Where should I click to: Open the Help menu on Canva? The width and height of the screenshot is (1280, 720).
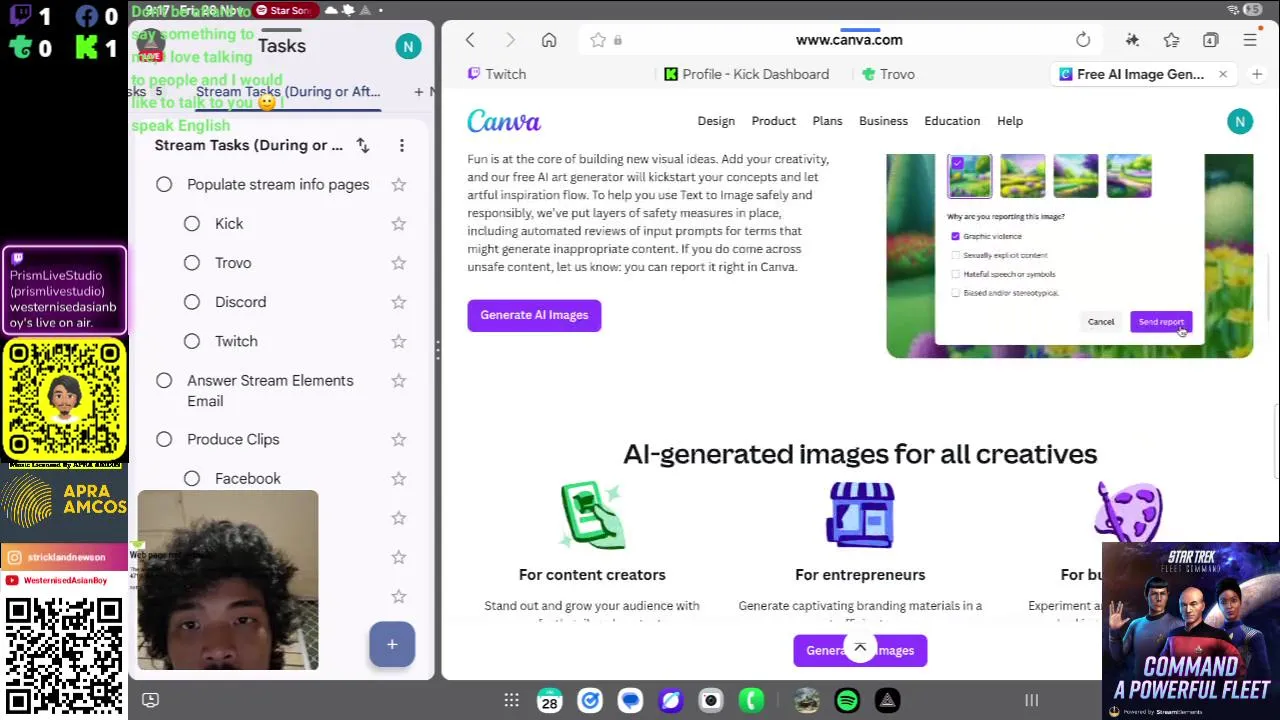pos(1010,121)
